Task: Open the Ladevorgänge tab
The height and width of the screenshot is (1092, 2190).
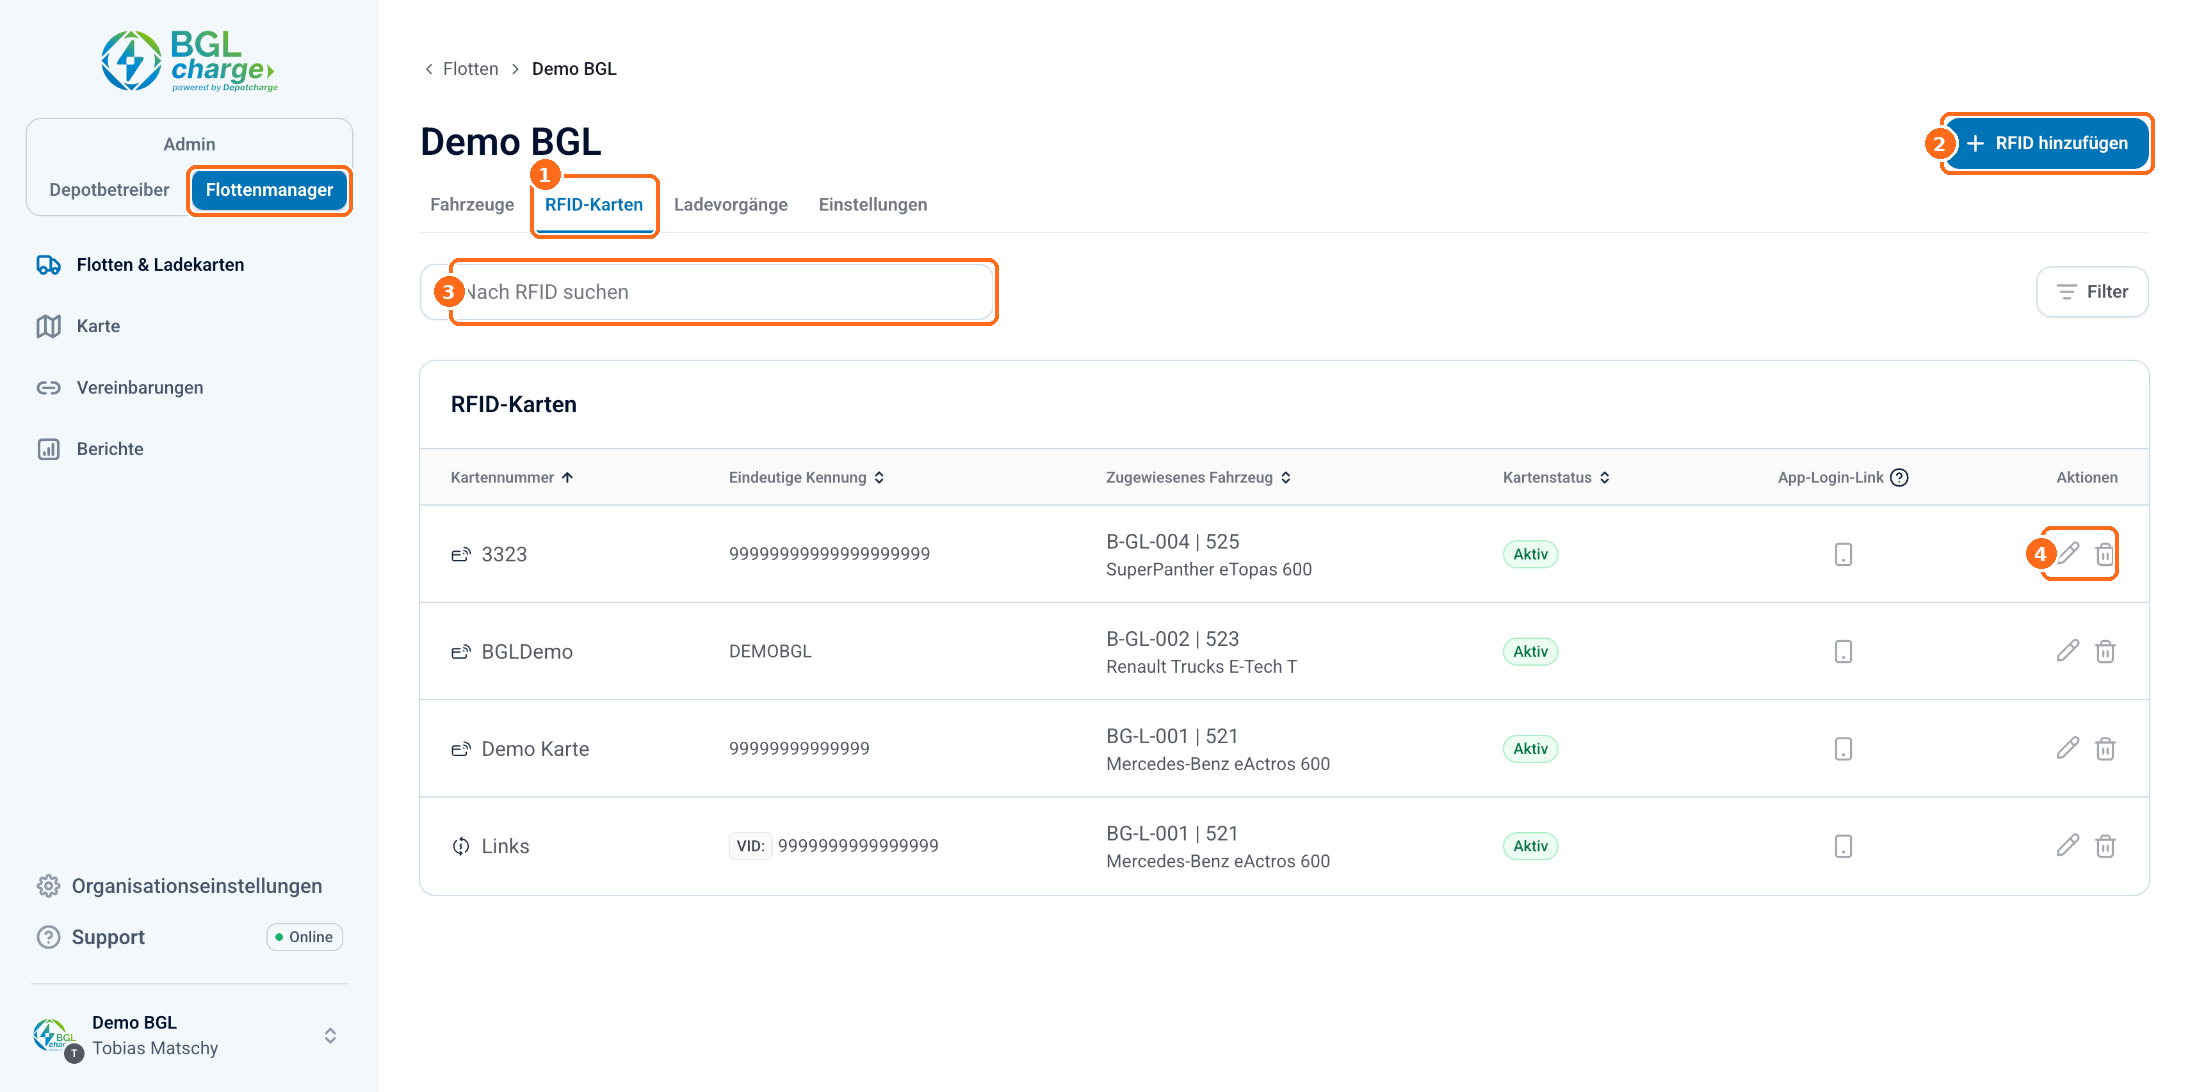Action: [731, 205]
